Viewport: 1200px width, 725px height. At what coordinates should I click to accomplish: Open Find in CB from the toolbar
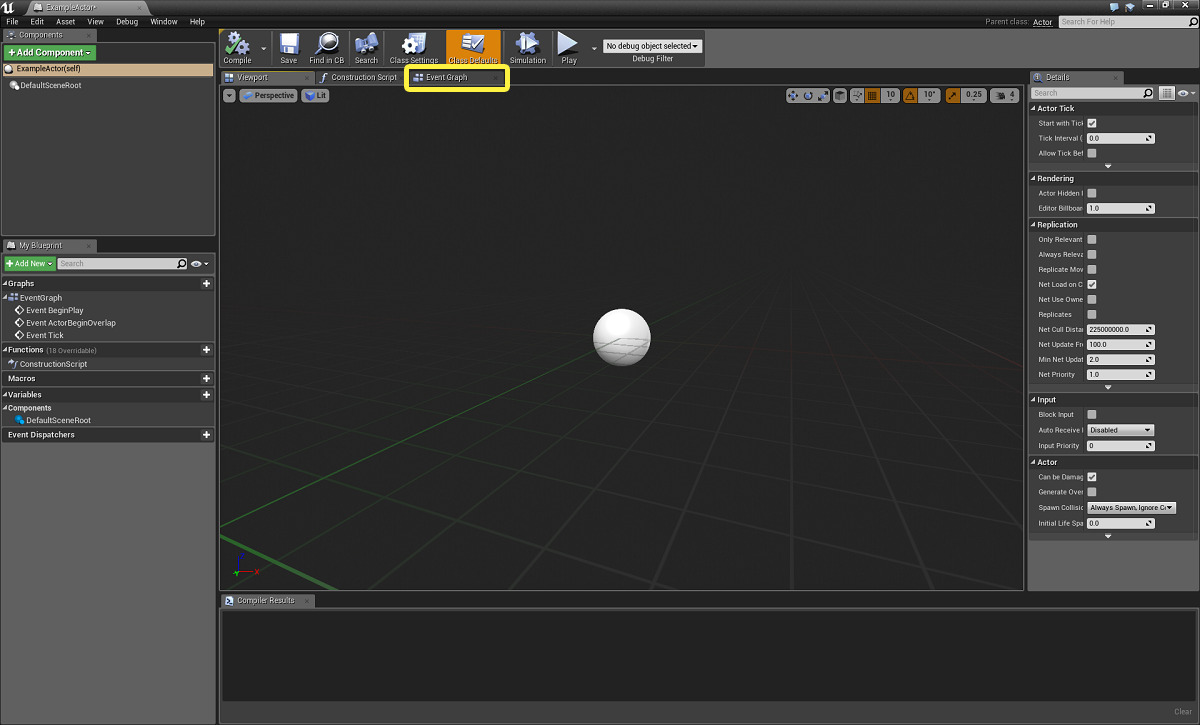(x=326, y=46)
